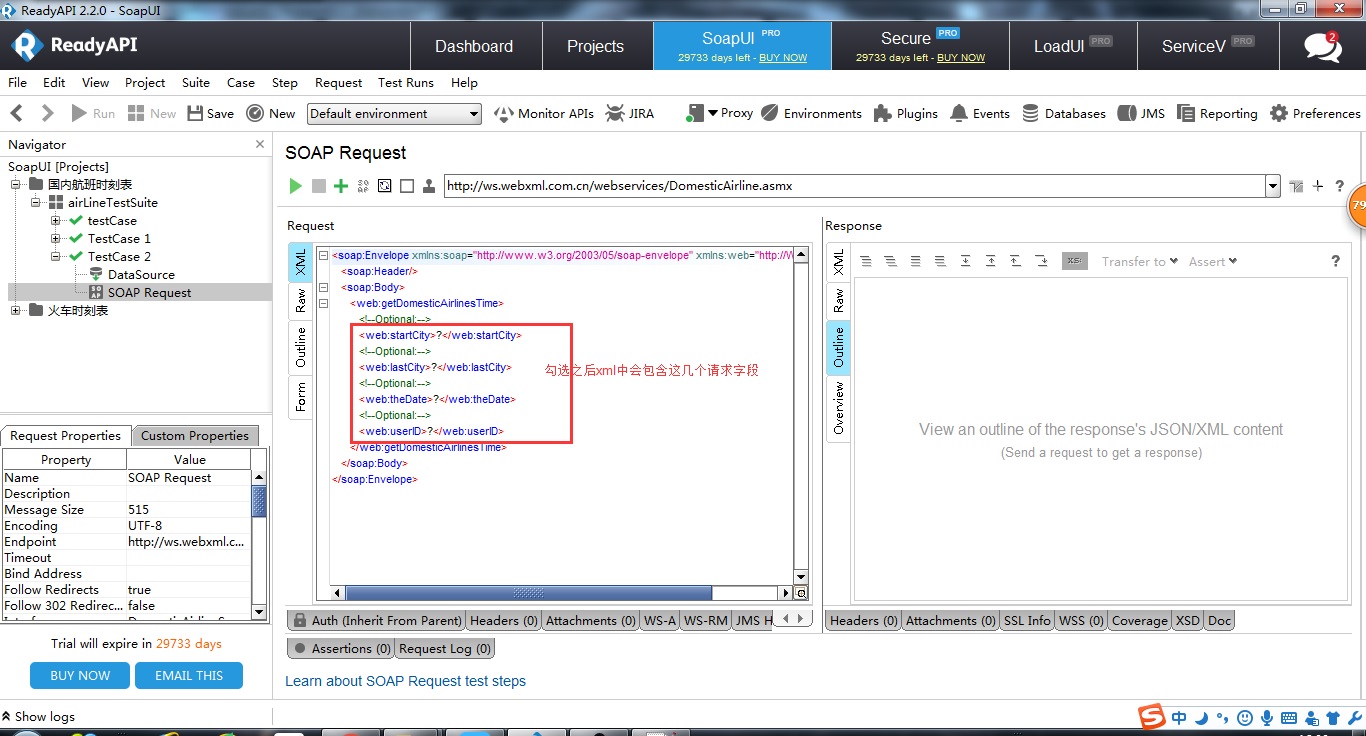Add assertion using green plus icon
This screenshot has height=736, width=1366.
[x=341, y=186]
